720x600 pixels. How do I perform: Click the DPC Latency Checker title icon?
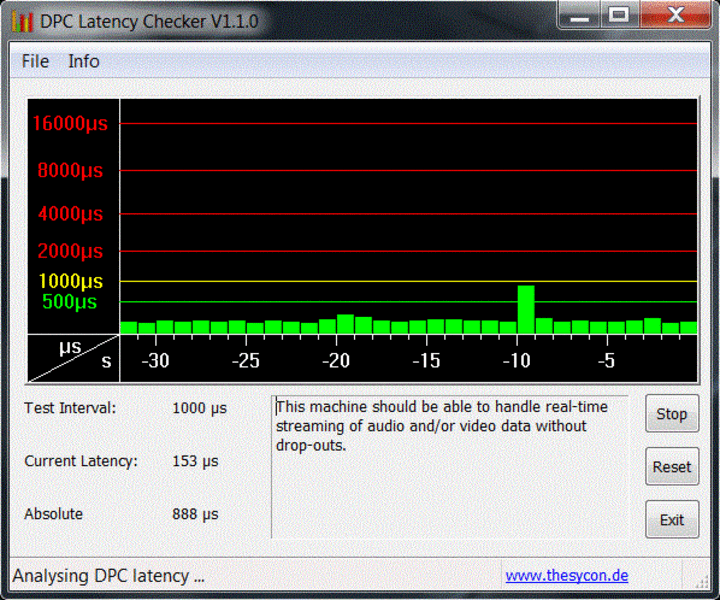22,22
